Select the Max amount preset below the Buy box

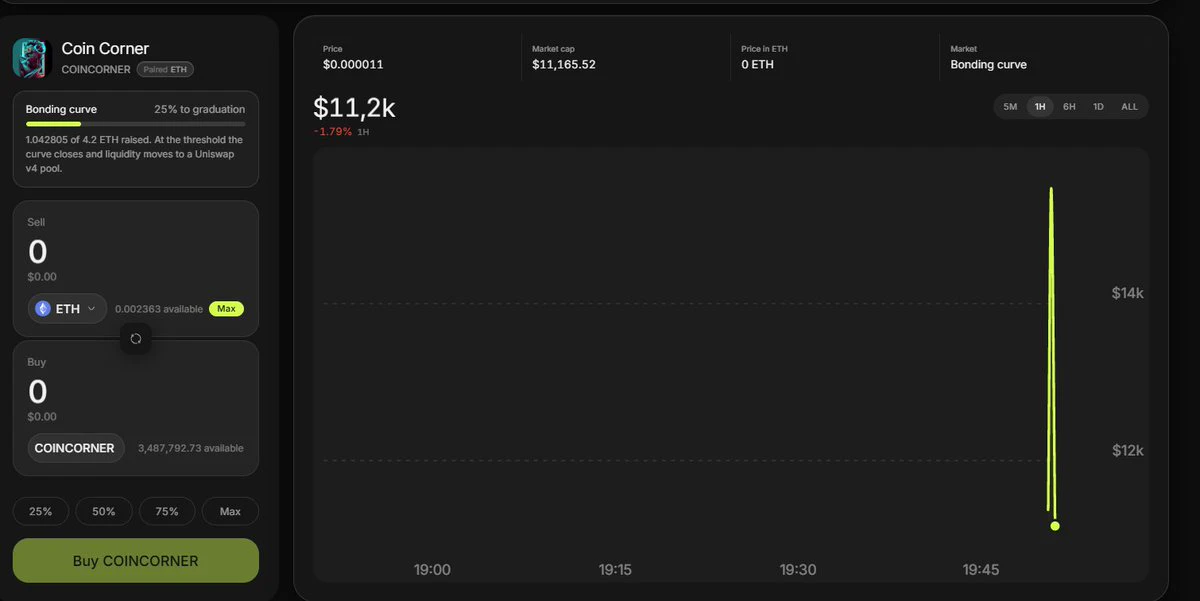(230, 511)
